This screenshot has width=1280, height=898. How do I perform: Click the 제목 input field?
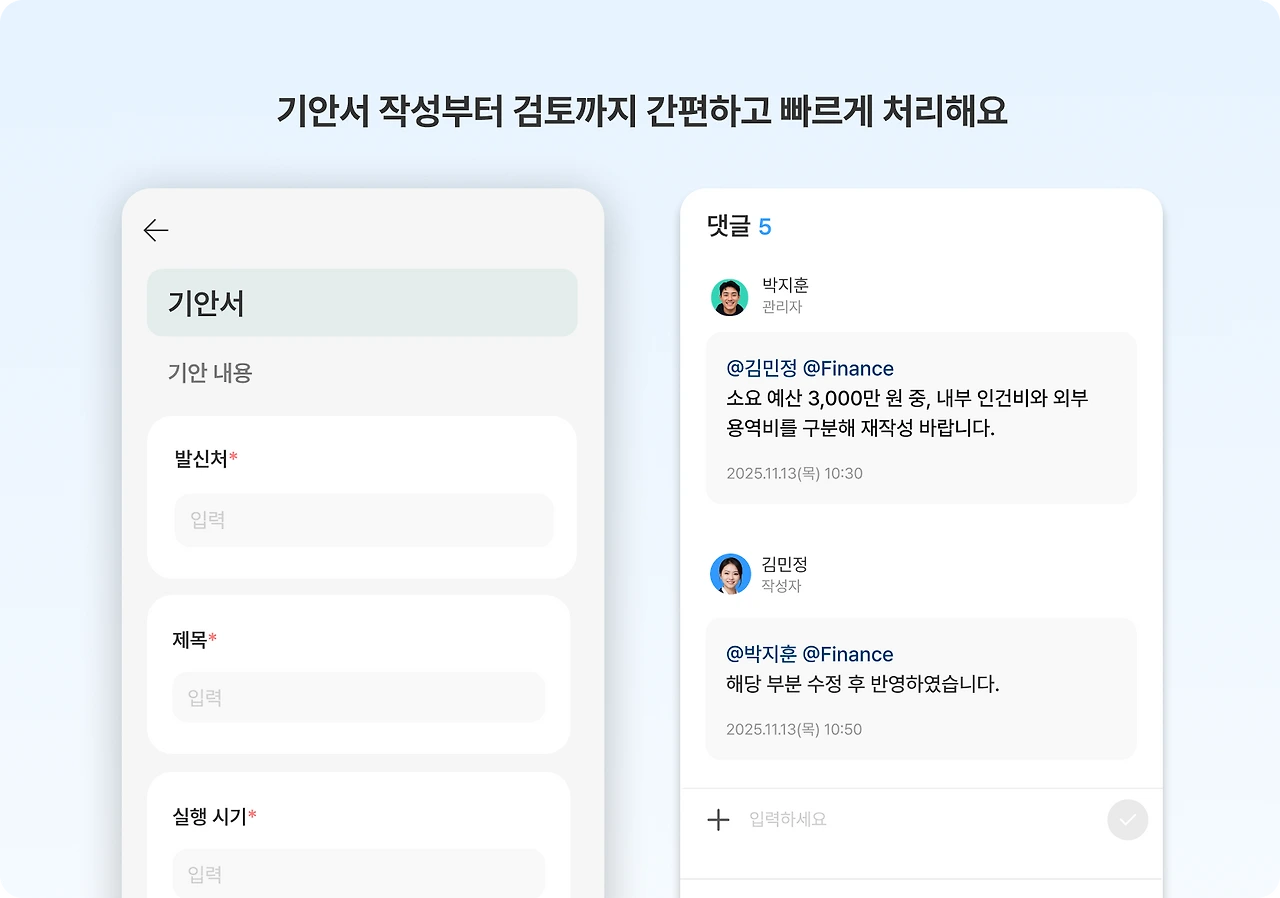click(x=359, y=697)
